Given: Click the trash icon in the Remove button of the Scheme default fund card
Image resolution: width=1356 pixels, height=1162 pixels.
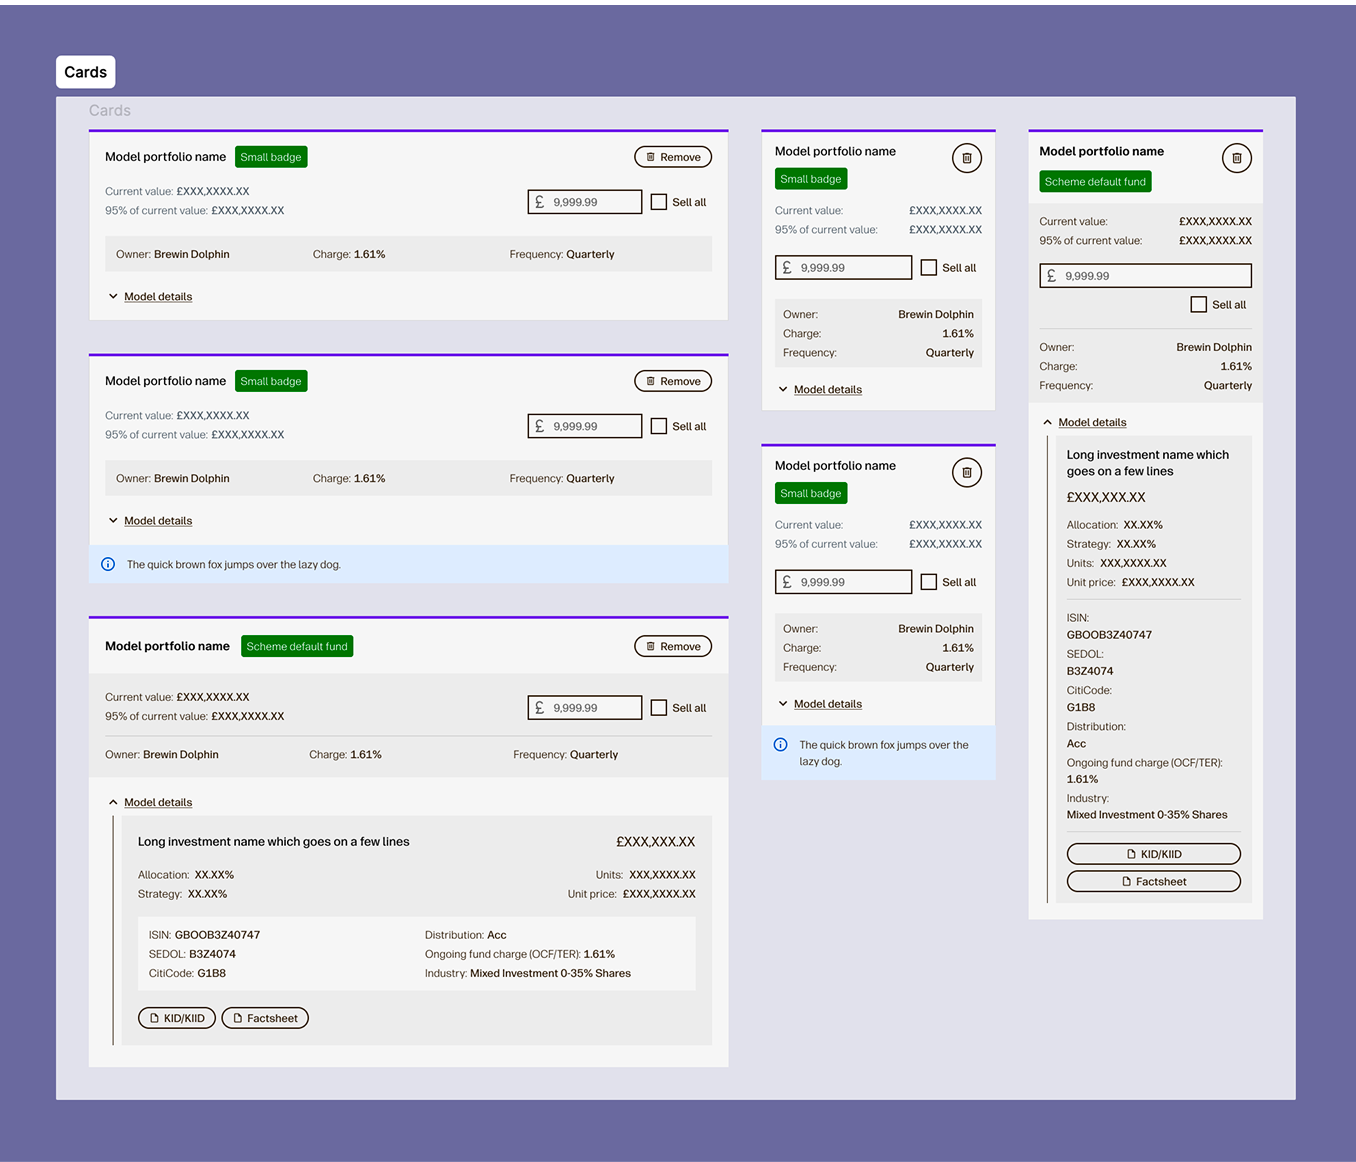Looking at the screenshot, I should (x=651, y=646).
